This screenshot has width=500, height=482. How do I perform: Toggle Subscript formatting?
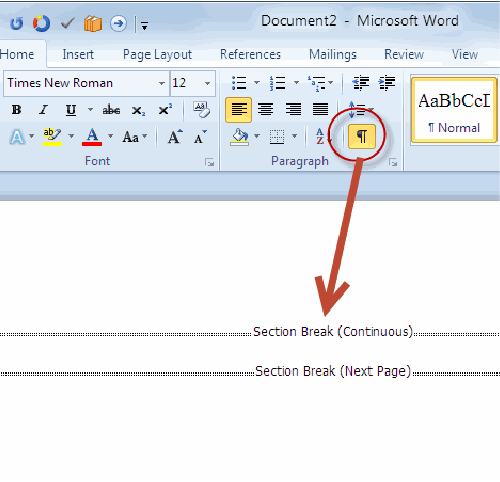point(138,110)
